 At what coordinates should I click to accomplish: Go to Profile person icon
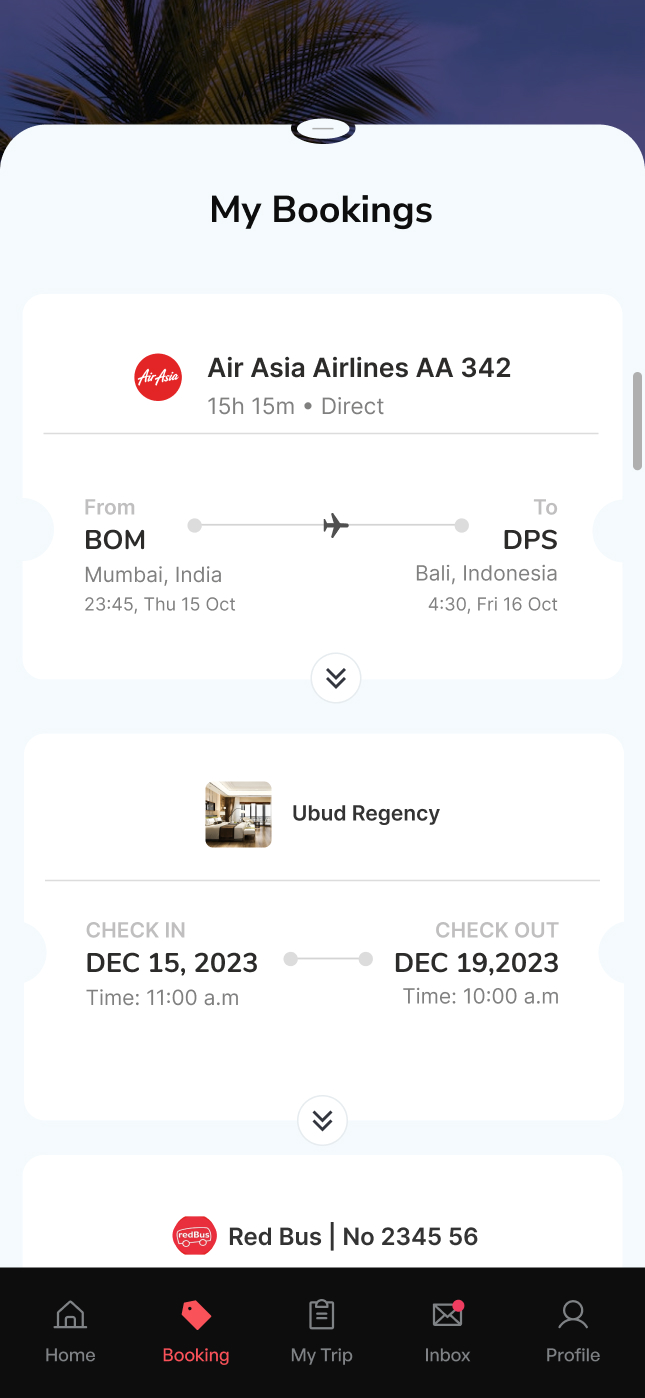coord(573,1314)
